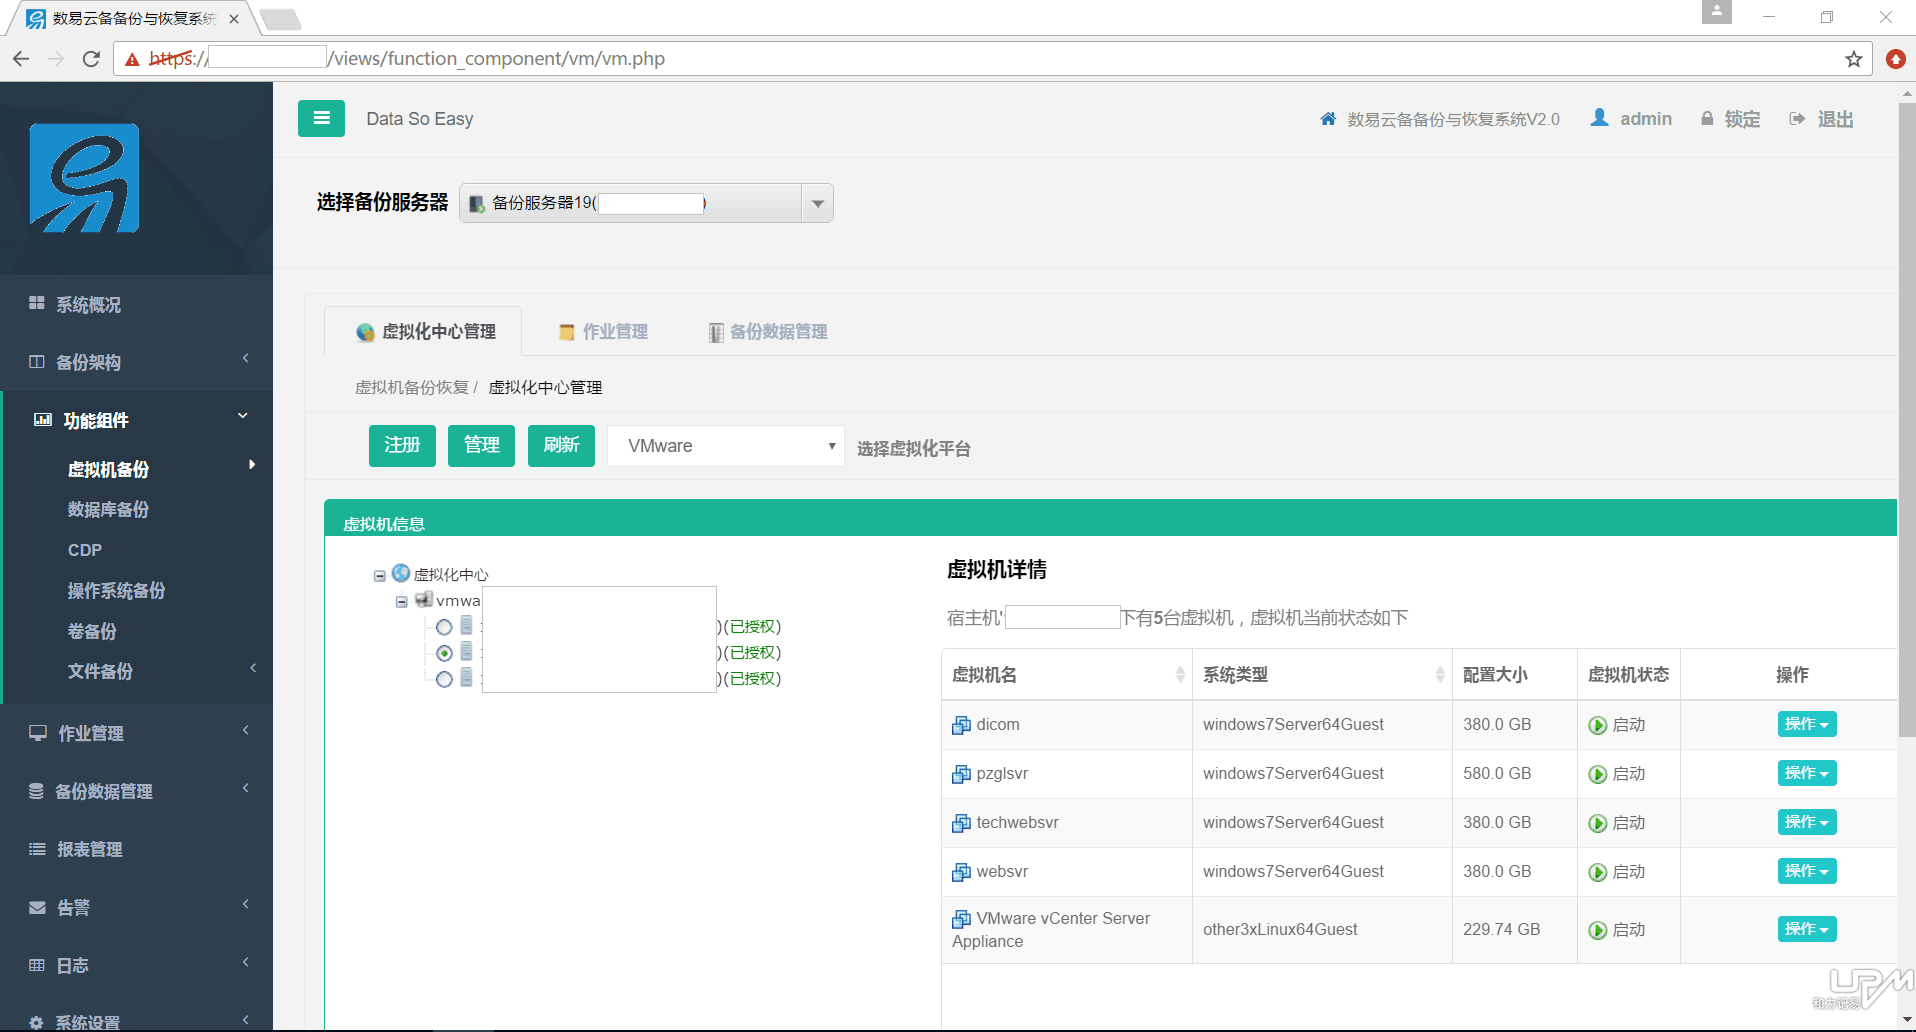Click the 管理 button
The image size is (1916, 1032).
(x=481, y=445)
